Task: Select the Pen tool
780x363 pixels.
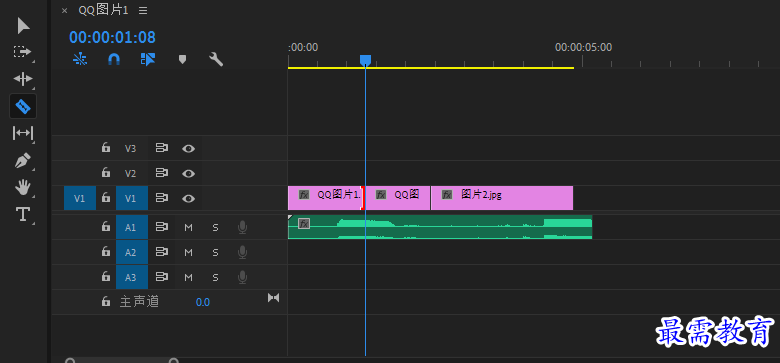Action: click(23, 160)
